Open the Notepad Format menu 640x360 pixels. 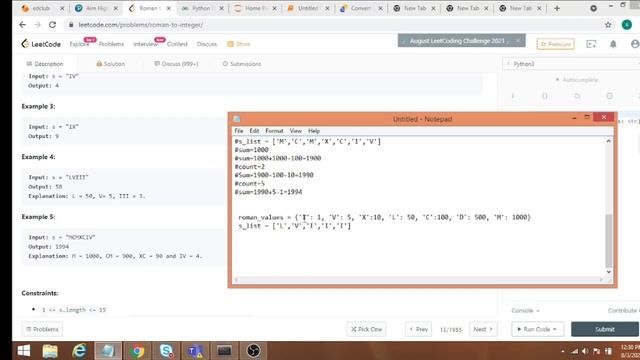point(274,131)
